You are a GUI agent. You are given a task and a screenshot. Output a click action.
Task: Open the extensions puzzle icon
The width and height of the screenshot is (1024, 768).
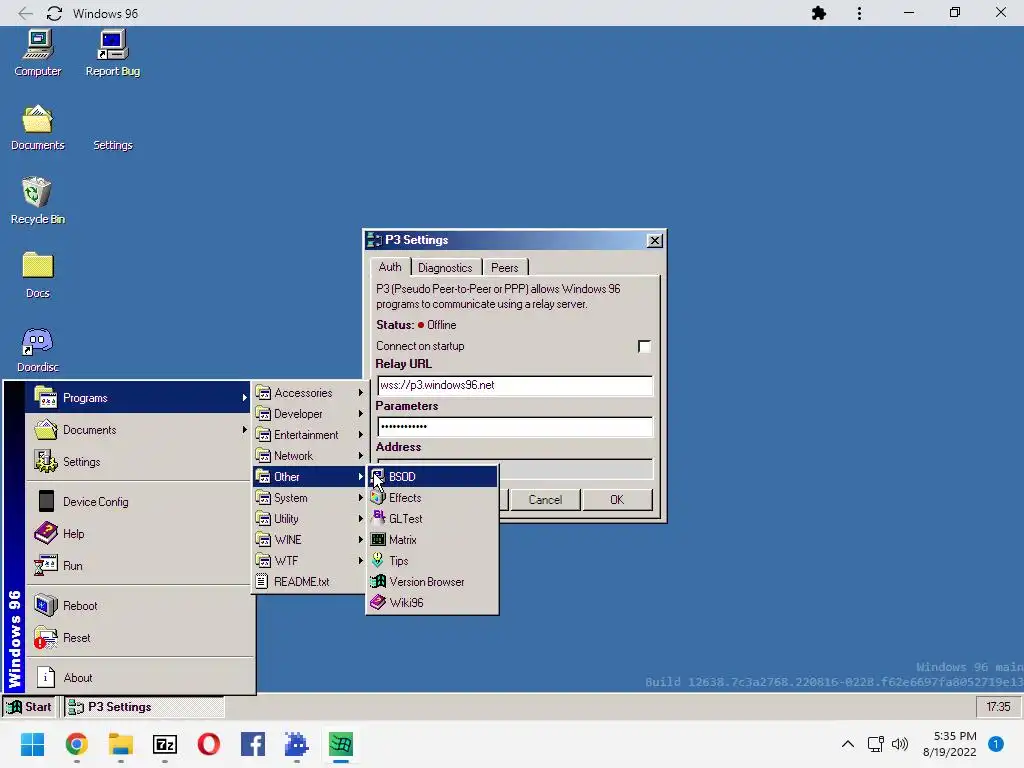tap(818, 13)
